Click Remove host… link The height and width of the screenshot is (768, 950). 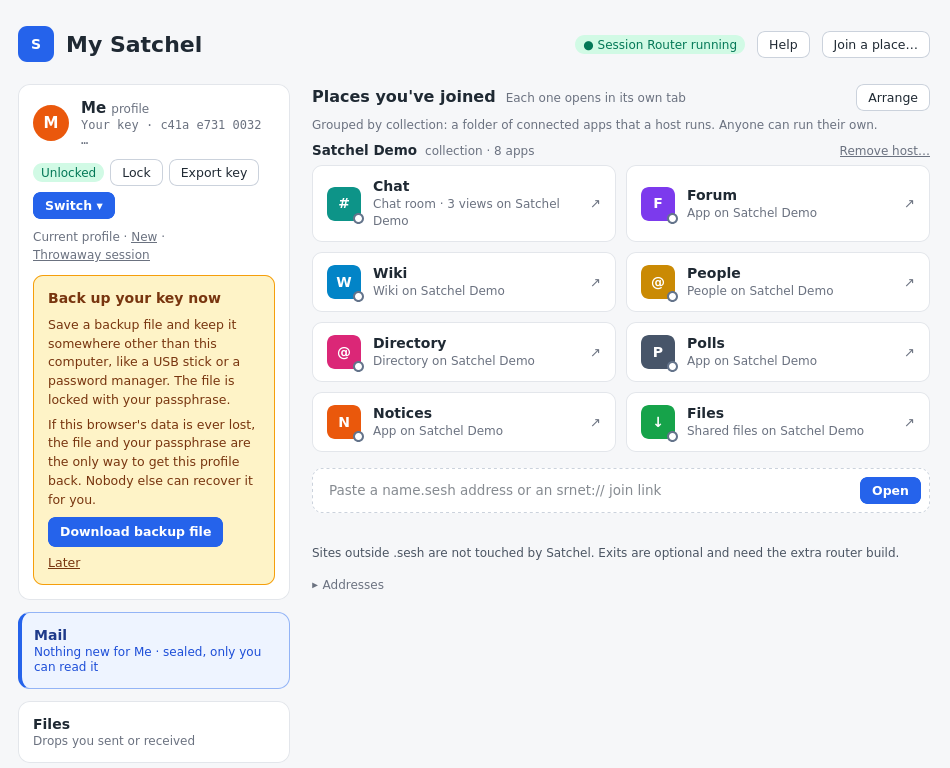[885, 151]
